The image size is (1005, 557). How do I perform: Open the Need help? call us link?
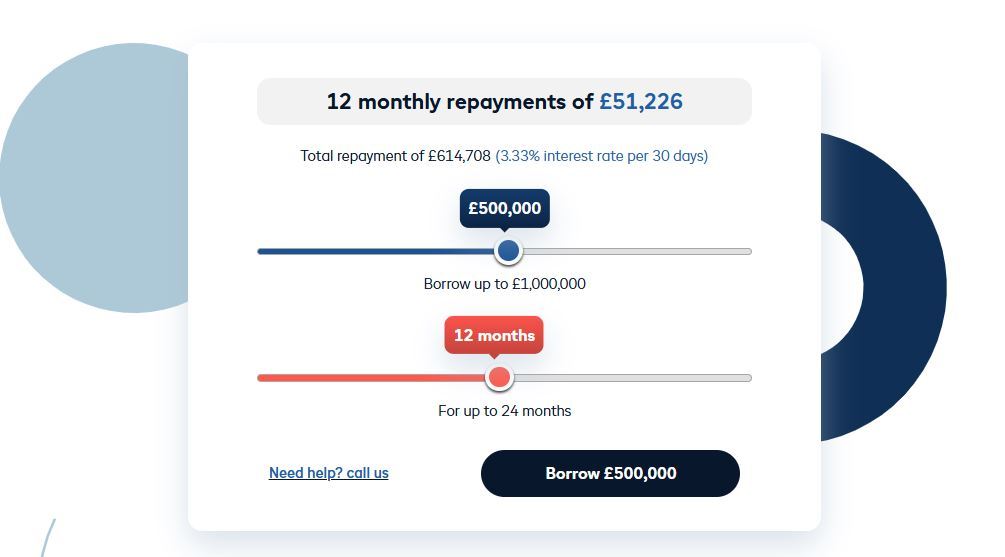328,473
